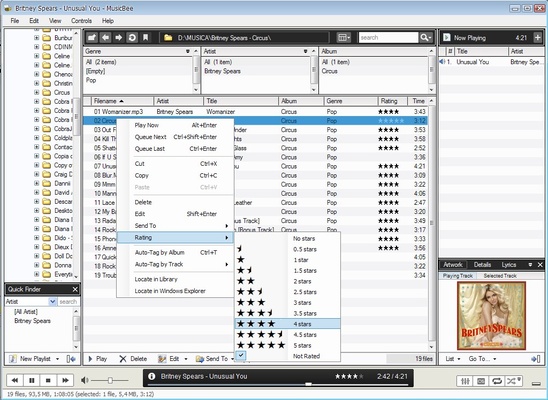The width and height of the screenshot is (548, 400).
Task: Set rating to 2.5 stars
Action: tap(288, 292)
